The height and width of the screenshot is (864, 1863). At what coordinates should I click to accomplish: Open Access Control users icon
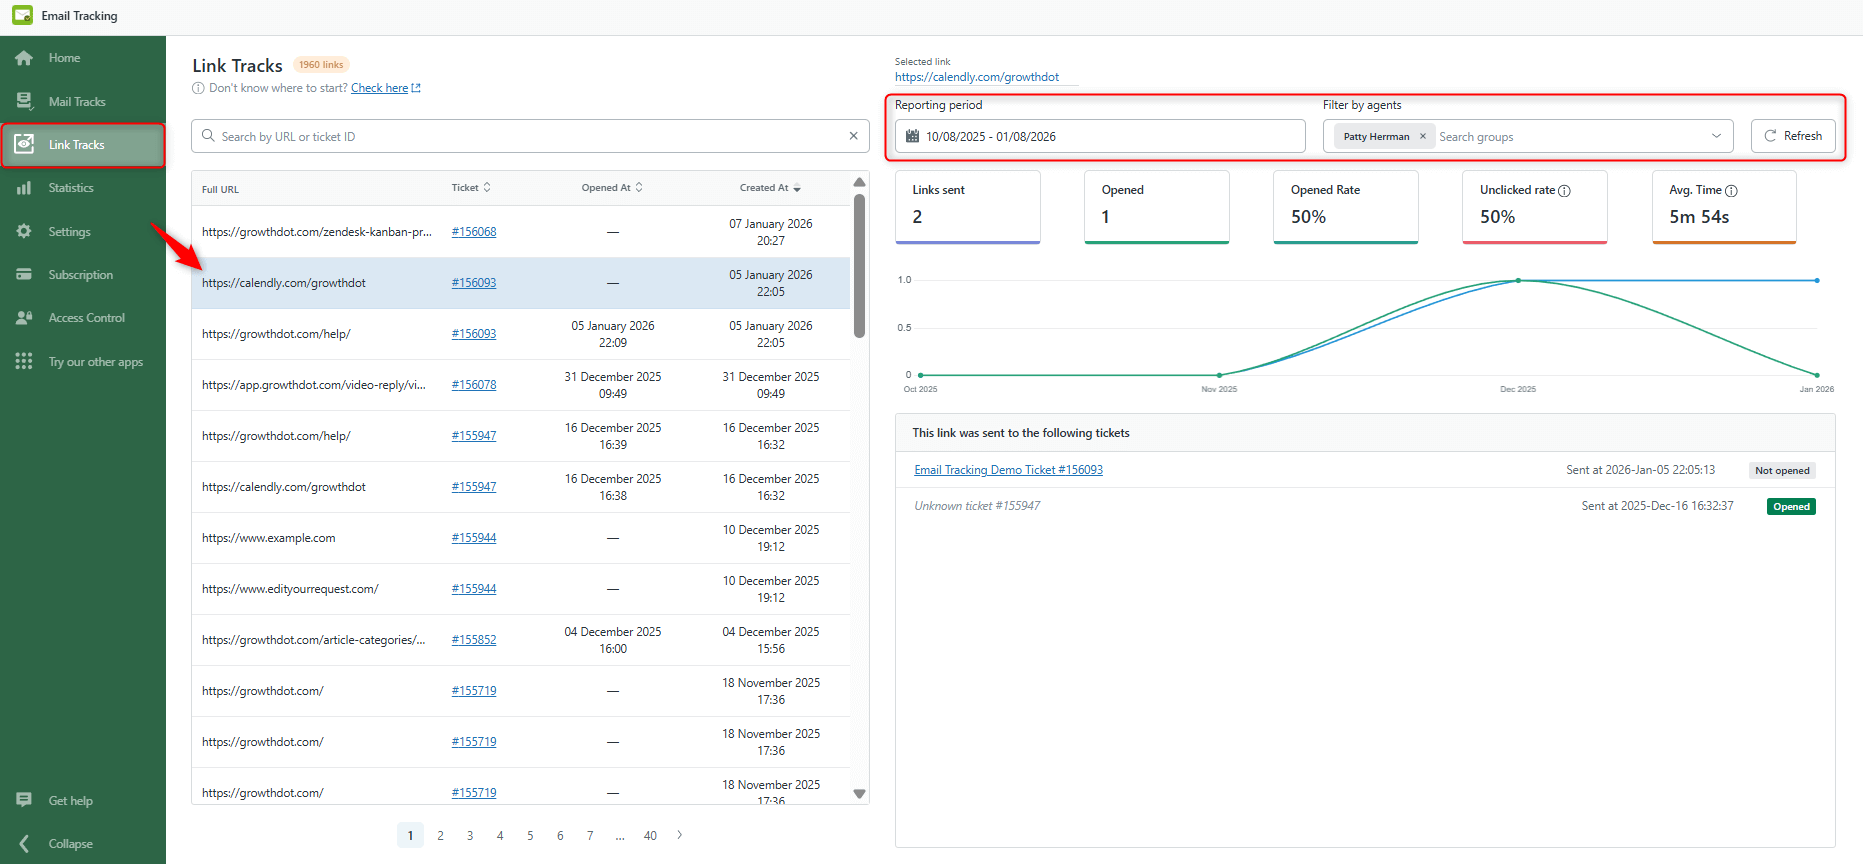pos(24,318)
